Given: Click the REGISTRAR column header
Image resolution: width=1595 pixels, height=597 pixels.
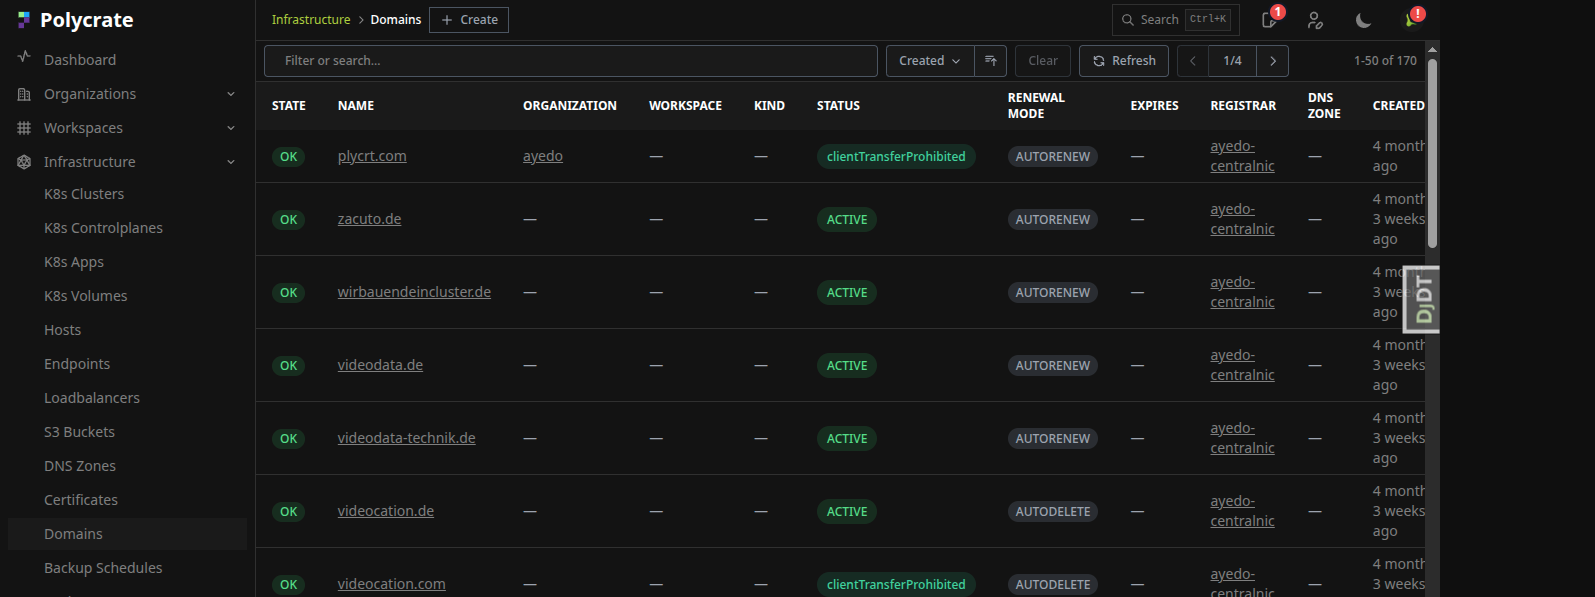Looking at the screenshot, I should [x=1243, y=105].
